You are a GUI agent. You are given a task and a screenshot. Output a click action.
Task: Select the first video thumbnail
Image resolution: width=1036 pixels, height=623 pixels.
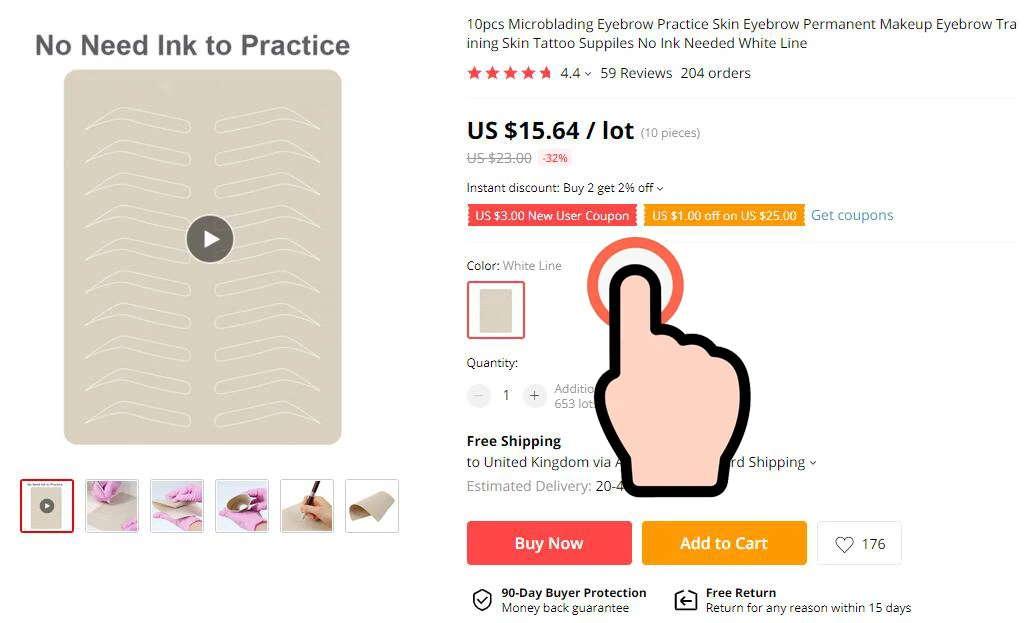[47, 506]
